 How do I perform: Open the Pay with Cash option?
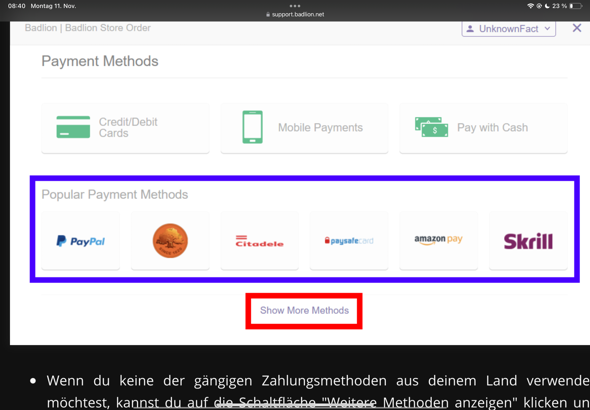point(483,128)
